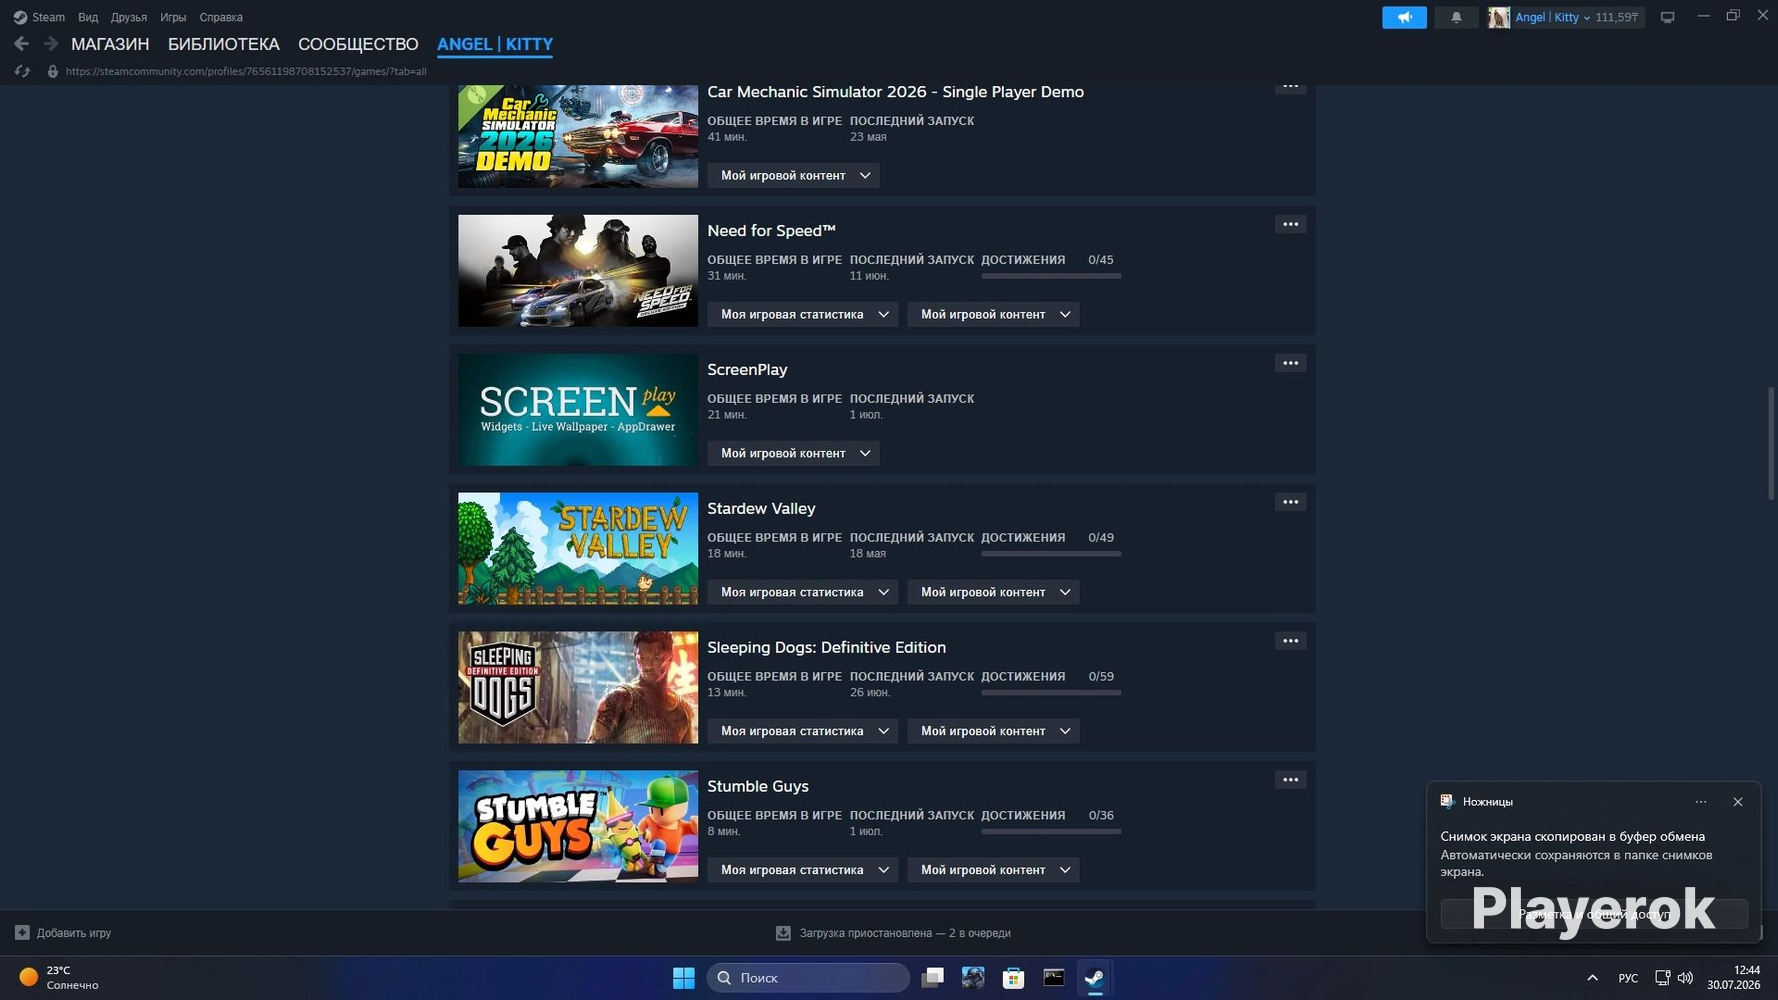
Task: Switch to the БИБЛИОТЕКА tab
Action: (224, 44)
